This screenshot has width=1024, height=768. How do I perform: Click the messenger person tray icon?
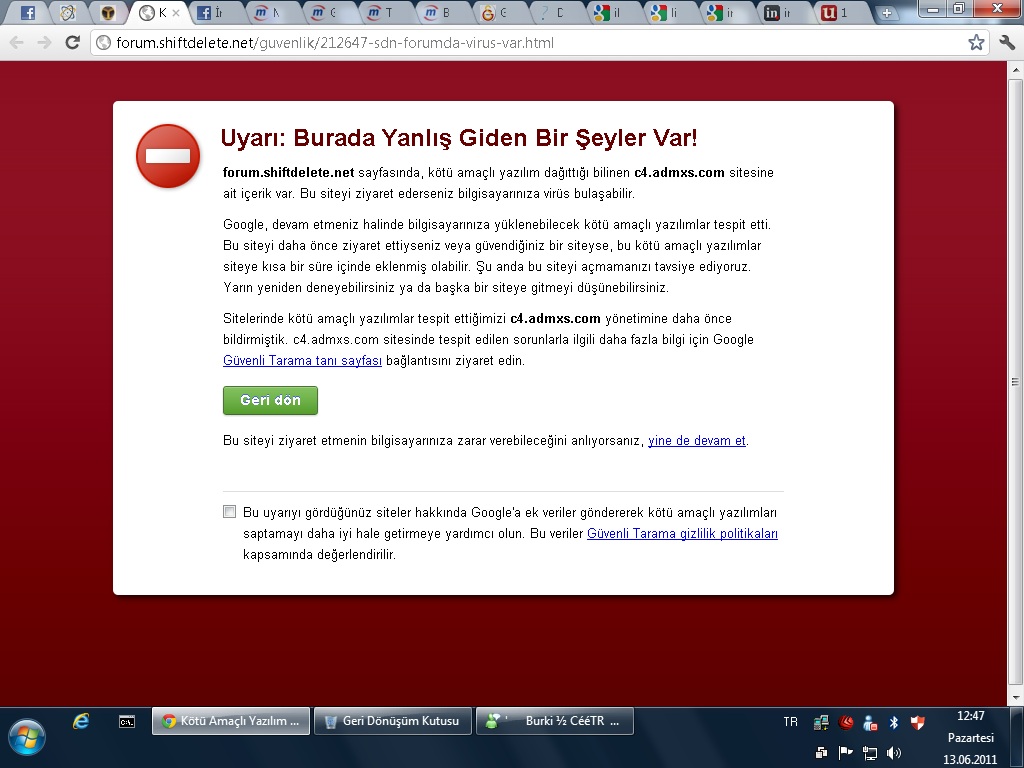[x=870, y=722]
